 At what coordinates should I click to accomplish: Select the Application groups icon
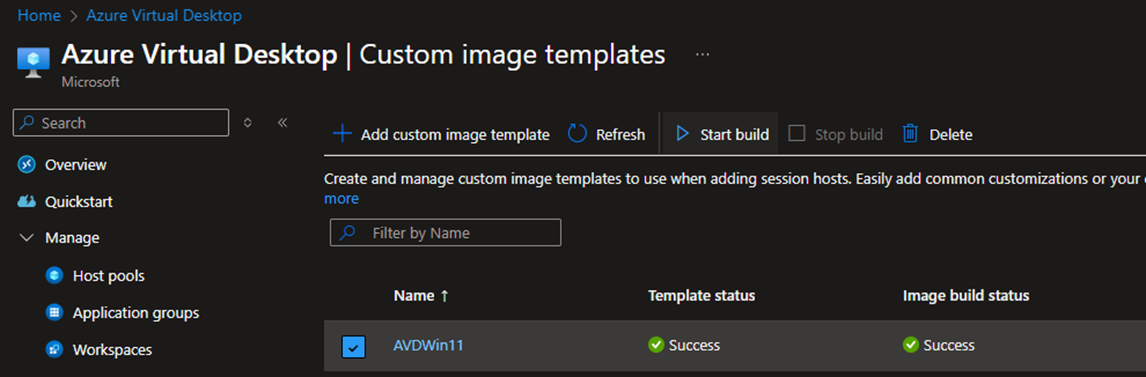(54, 313)
